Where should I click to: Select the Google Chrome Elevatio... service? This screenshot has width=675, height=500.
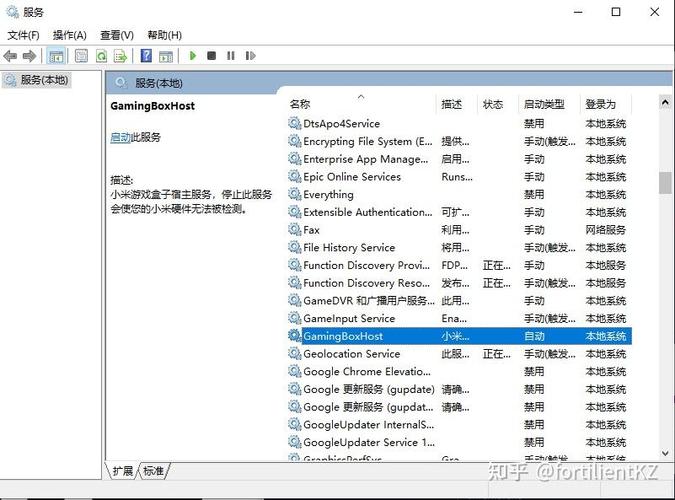(x=459, y=372)
